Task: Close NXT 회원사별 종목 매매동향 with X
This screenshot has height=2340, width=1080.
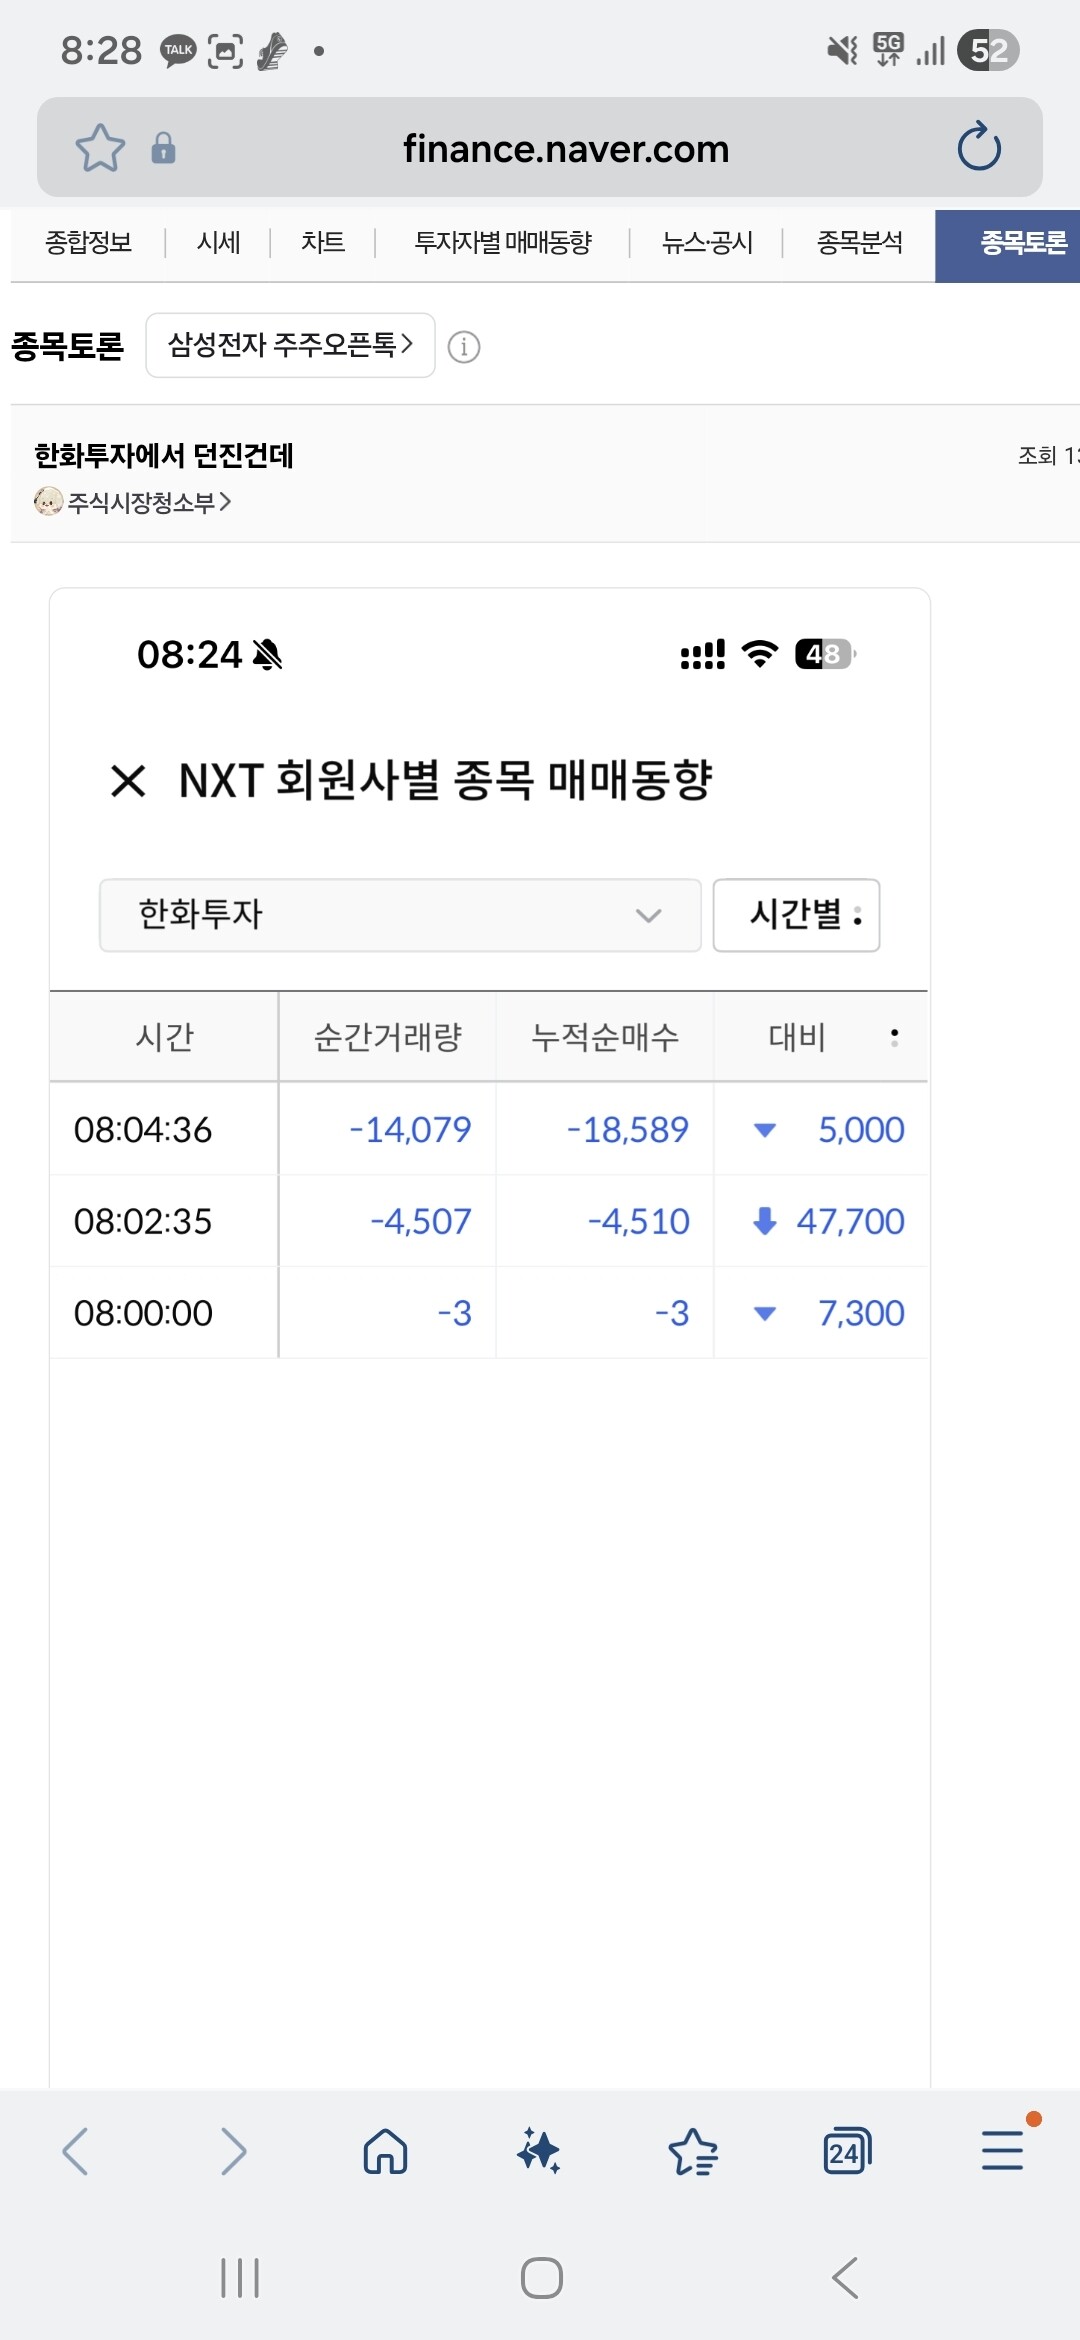Action: (128, 781)
